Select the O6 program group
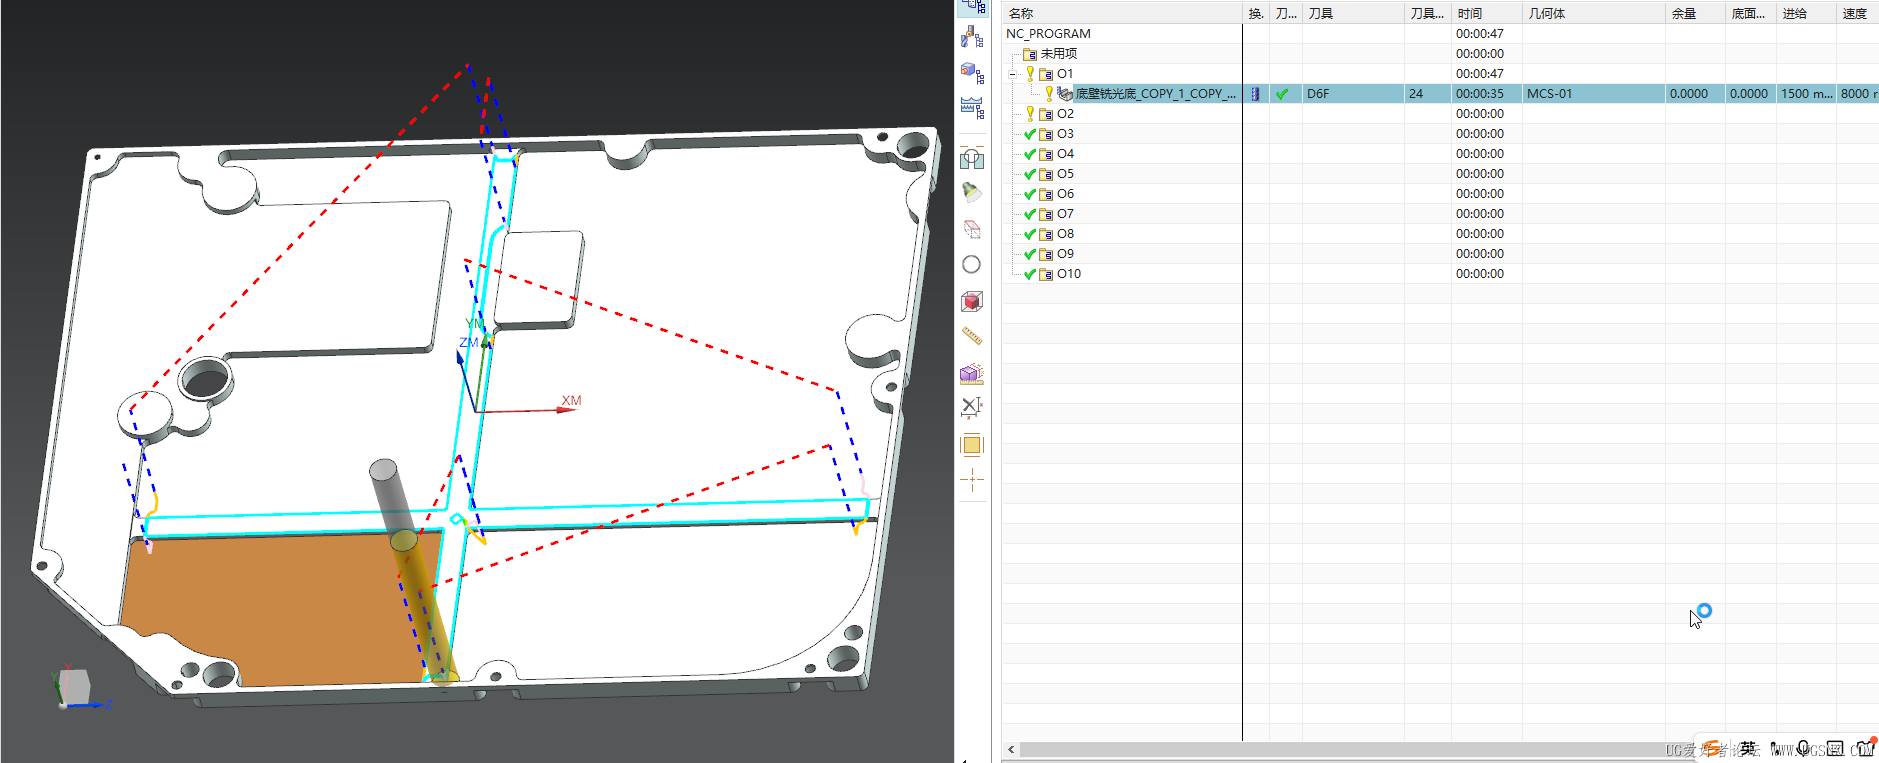The height and width of the screenshot is (763, 1879). click(x=1065, y=194)
